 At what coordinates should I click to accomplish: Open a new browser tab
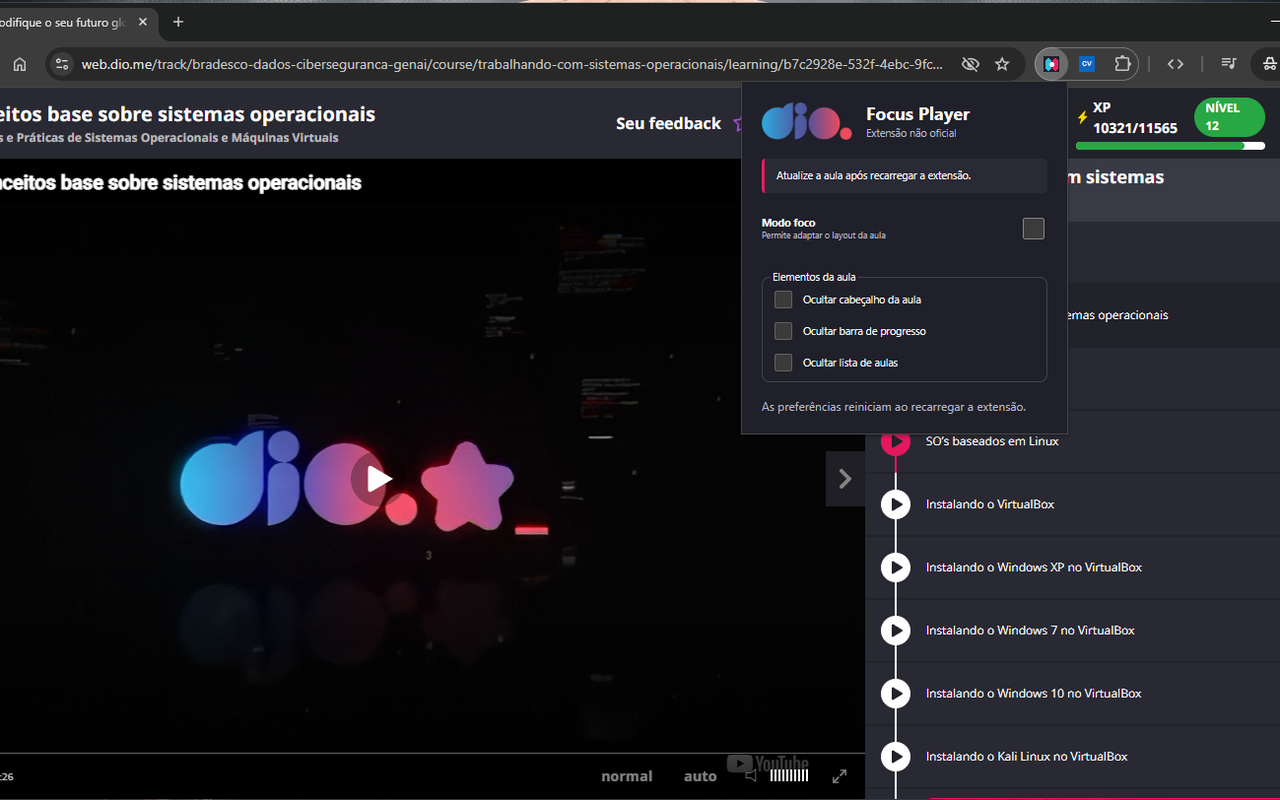pyautogui.click(x=178, y=21)
